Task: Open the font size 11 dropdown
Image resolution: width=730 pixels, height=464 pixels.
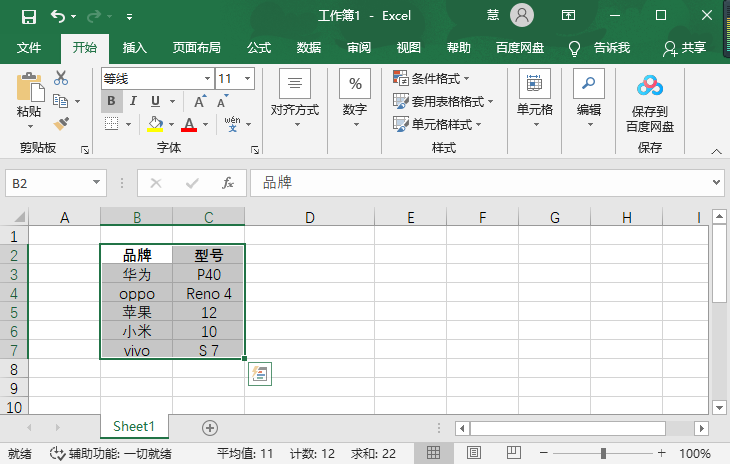Action: [248, 79]
